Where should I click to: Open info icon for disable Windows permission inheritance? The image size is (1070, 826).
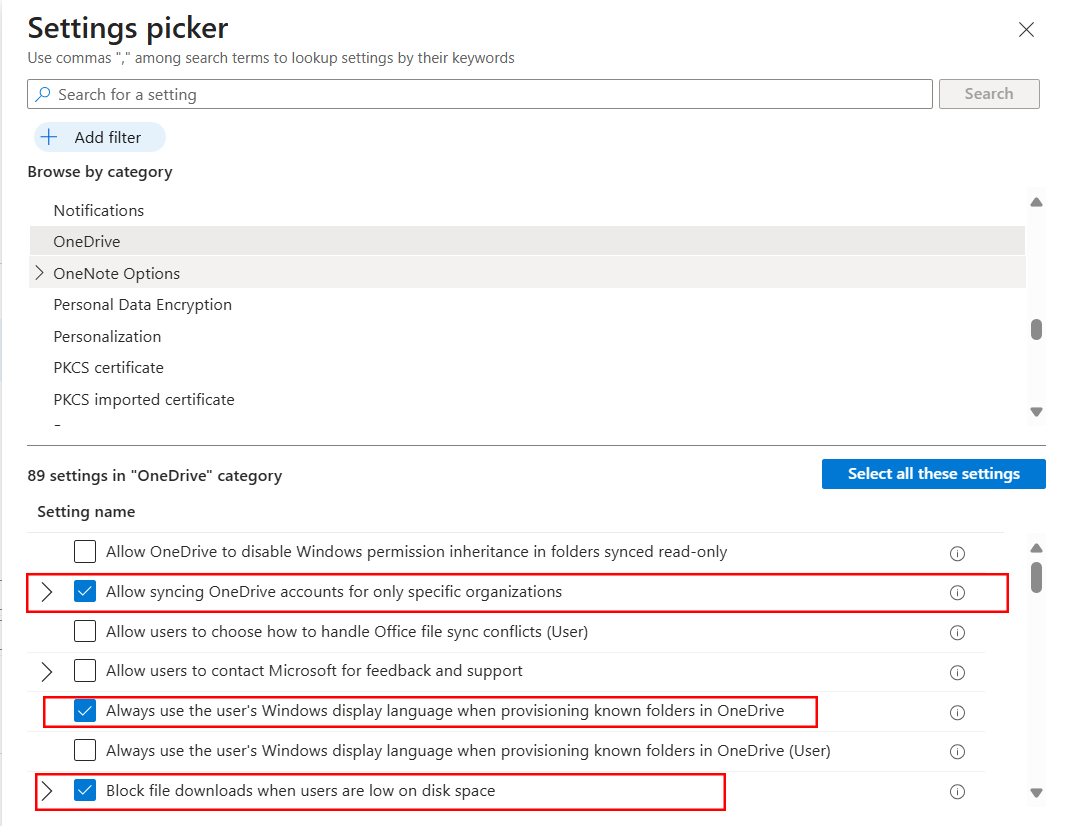(957, 553)
